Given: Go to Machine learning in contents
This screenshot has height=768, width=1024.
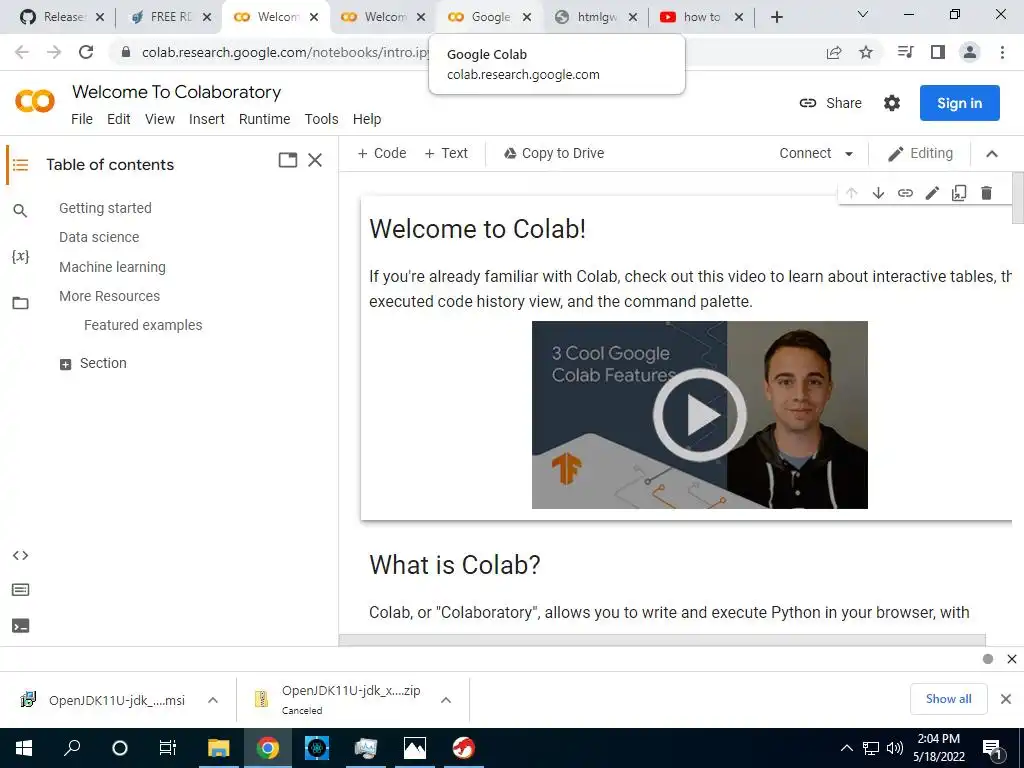Looking at the screenshot, I should coord(112,267).
